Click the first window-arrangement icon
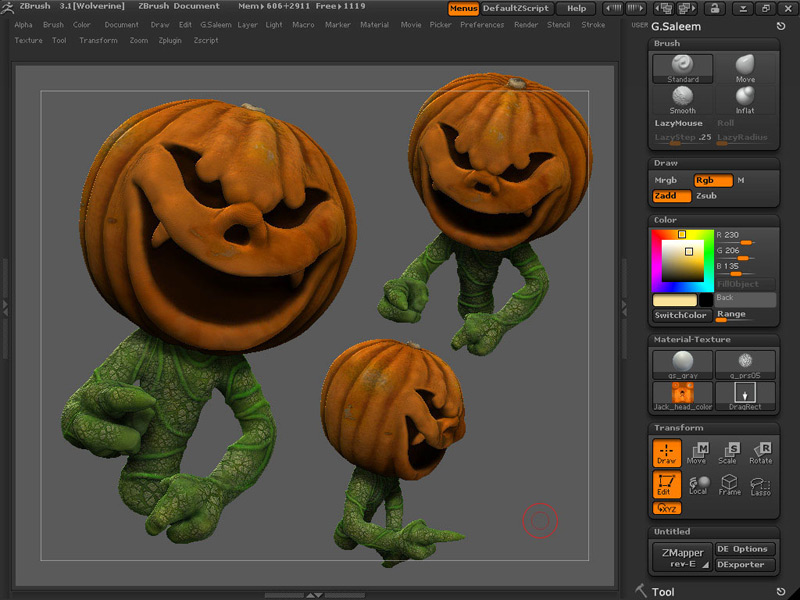The image size is (800, 600). click(x=664, y=8)
